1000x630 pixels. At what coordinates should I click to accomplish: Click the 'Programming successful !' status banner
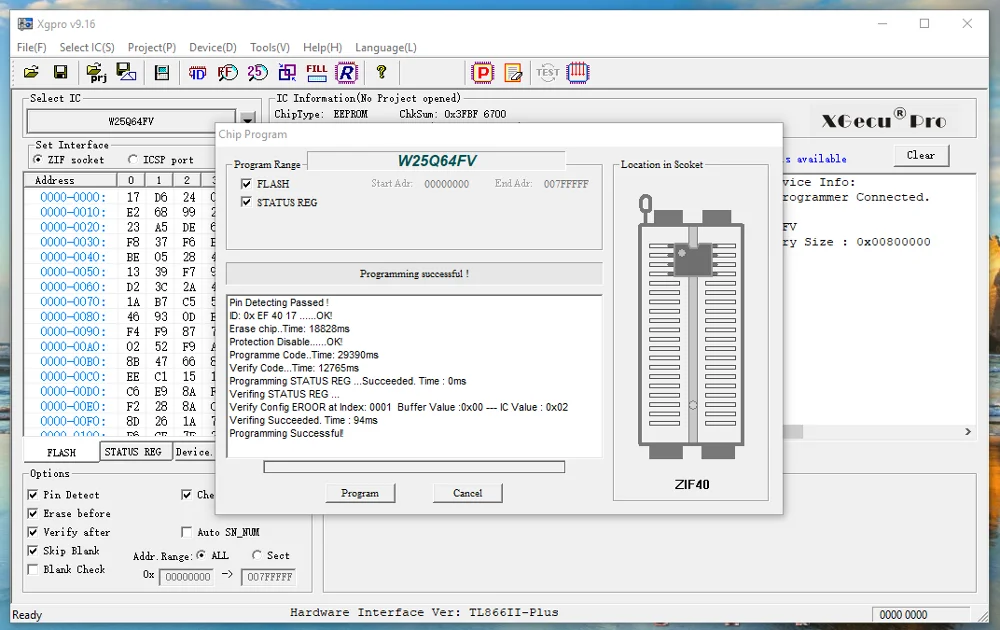[414, 274]
